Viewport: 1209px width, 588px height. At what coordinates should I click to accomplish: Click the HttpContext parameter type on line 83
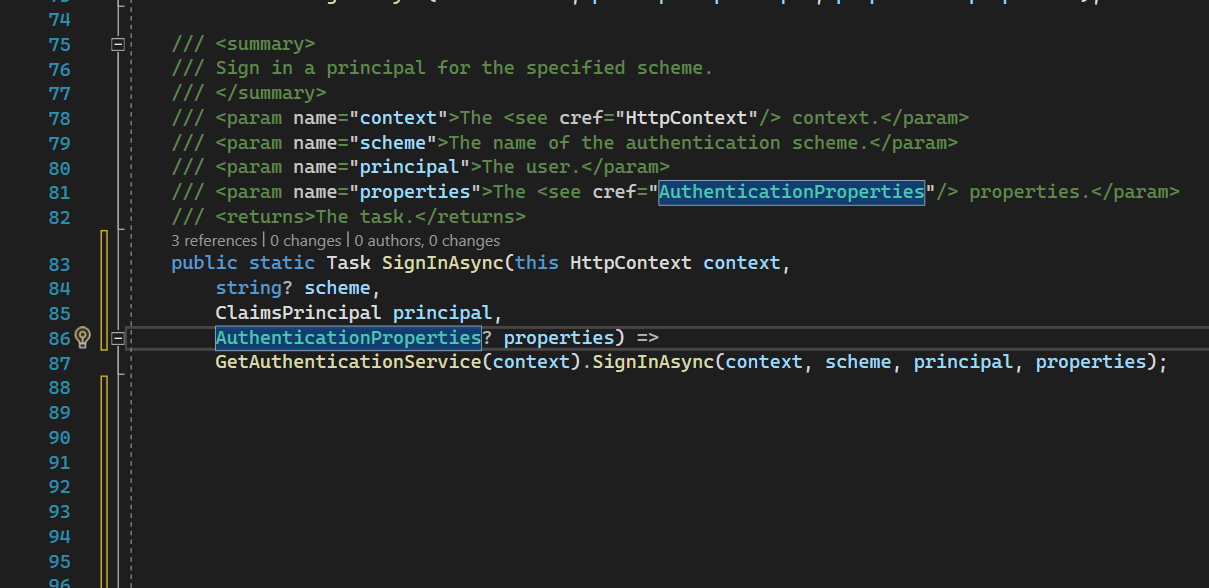630,264
